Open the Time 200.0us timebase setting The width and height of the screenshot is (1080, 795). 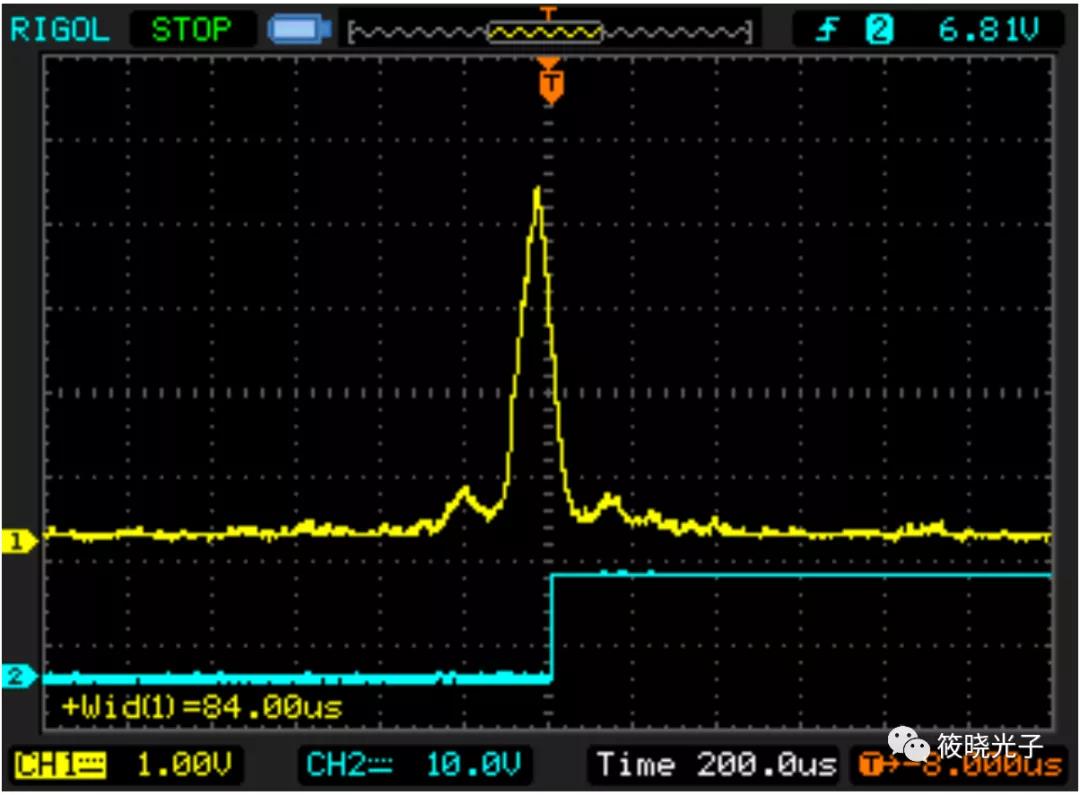pyautogui.click(x=715, y=766)
